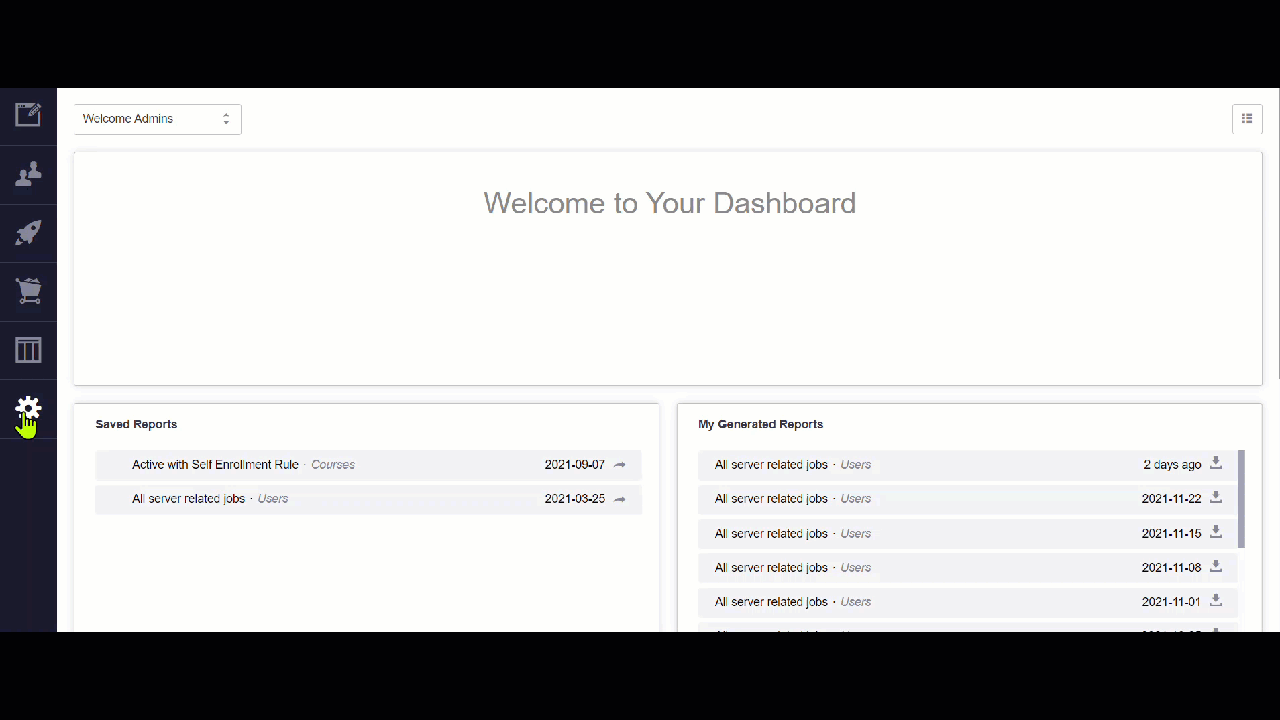Click the Courses label in saved reports
This screenshot has width=1280, height=720.
coord(333,465)
